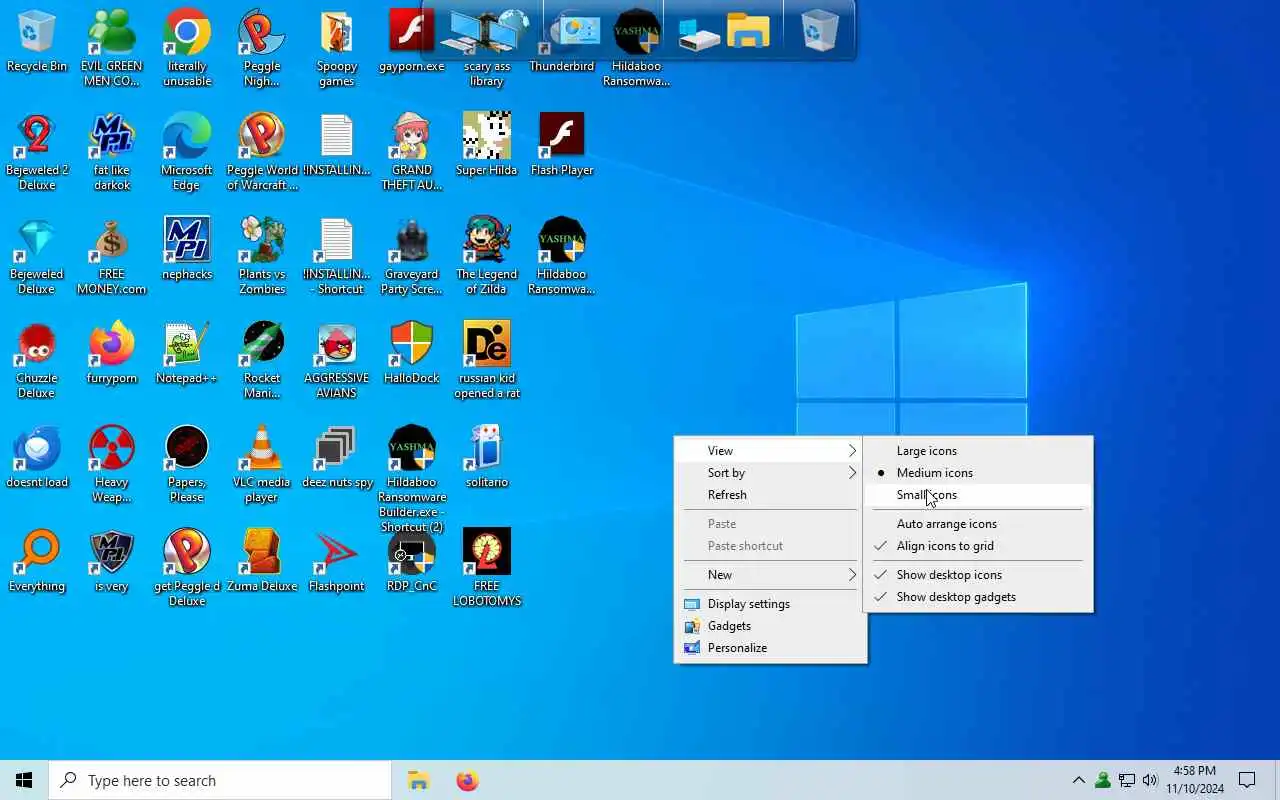This screenshot has height=800, width=1280.
Task: Select the Chrome icon labeled literally unusable
Action: click(x=187, y=48)
